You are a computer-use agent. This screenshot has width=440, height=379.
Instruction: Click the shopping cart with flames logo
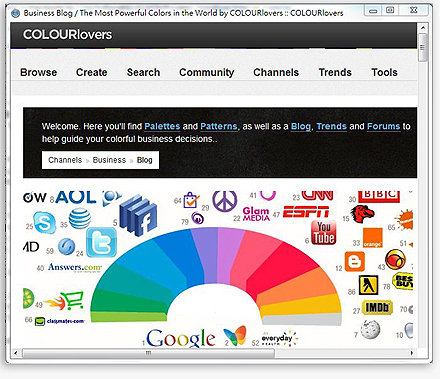[64, 300]
